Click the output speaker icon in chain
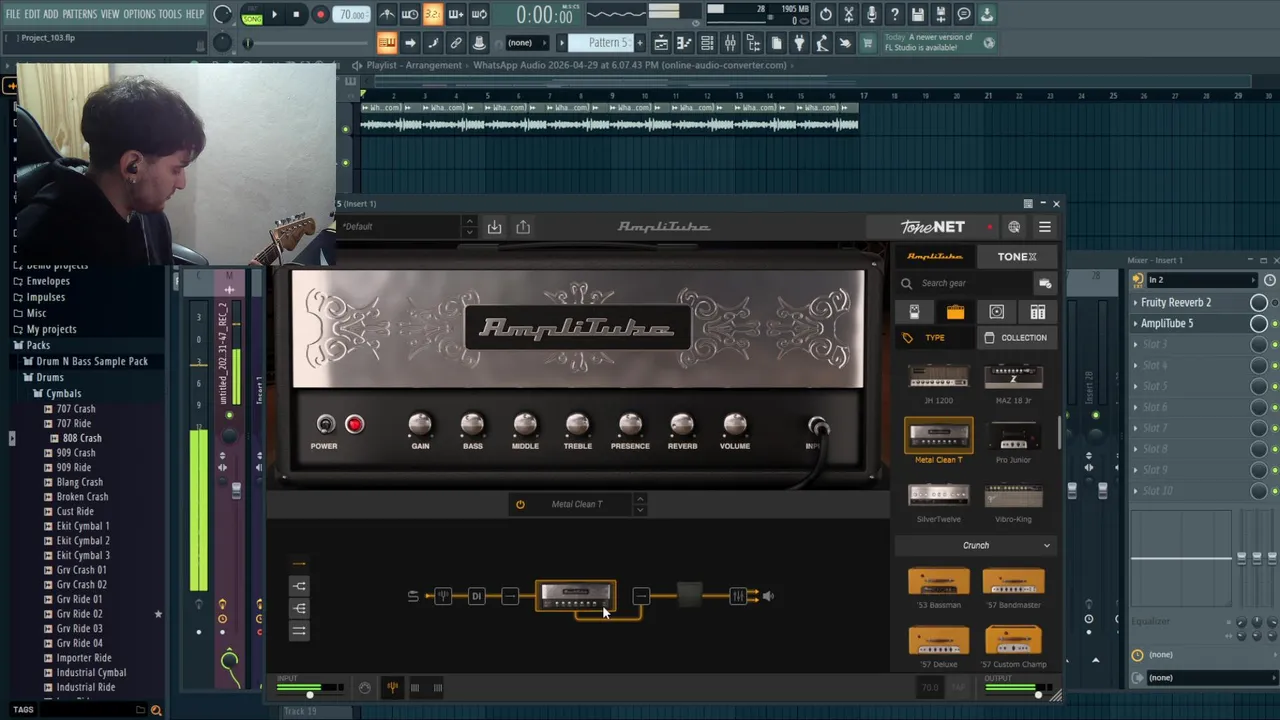This screenshot has width=1280, height=720. pos(768,597)
